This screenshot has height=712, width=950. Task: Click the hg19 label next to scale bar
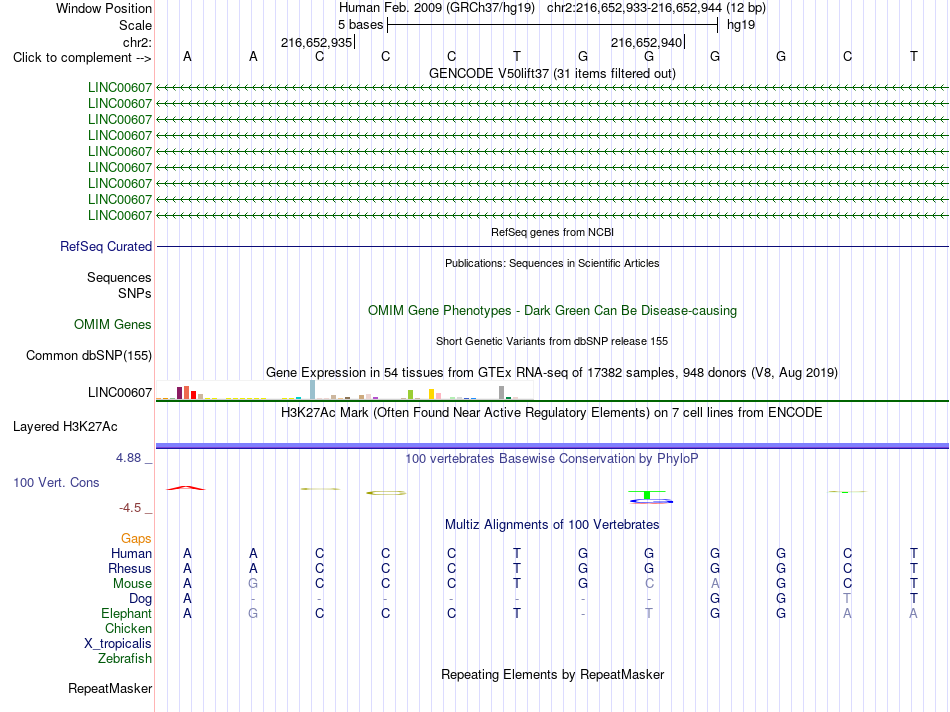[741, 25]
